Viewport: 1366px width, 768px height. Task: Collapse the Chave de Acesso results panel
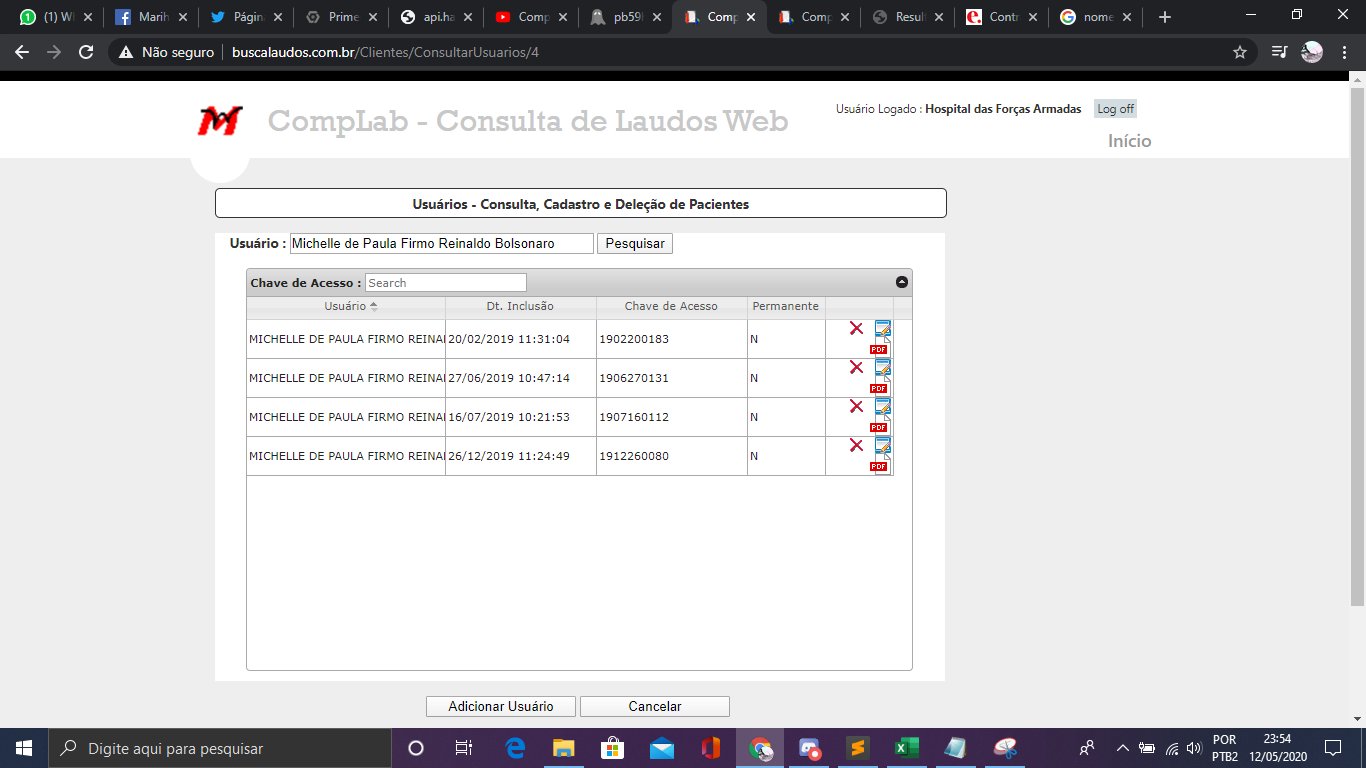(902, 283)
